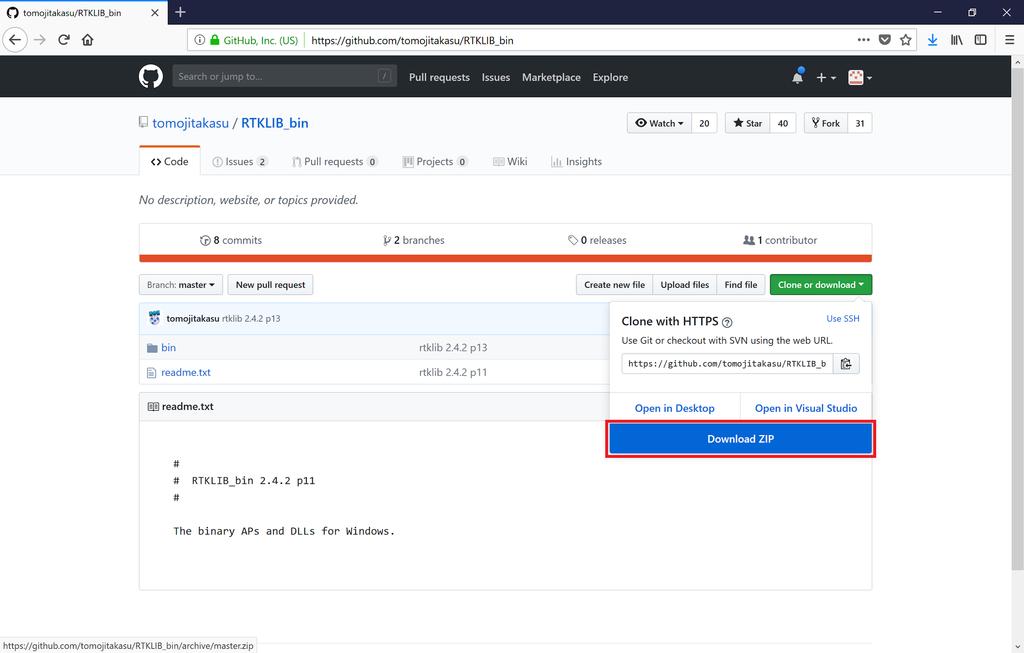The image size is (1024, 653).
Task: Click the Find file button
Action: 741,285
